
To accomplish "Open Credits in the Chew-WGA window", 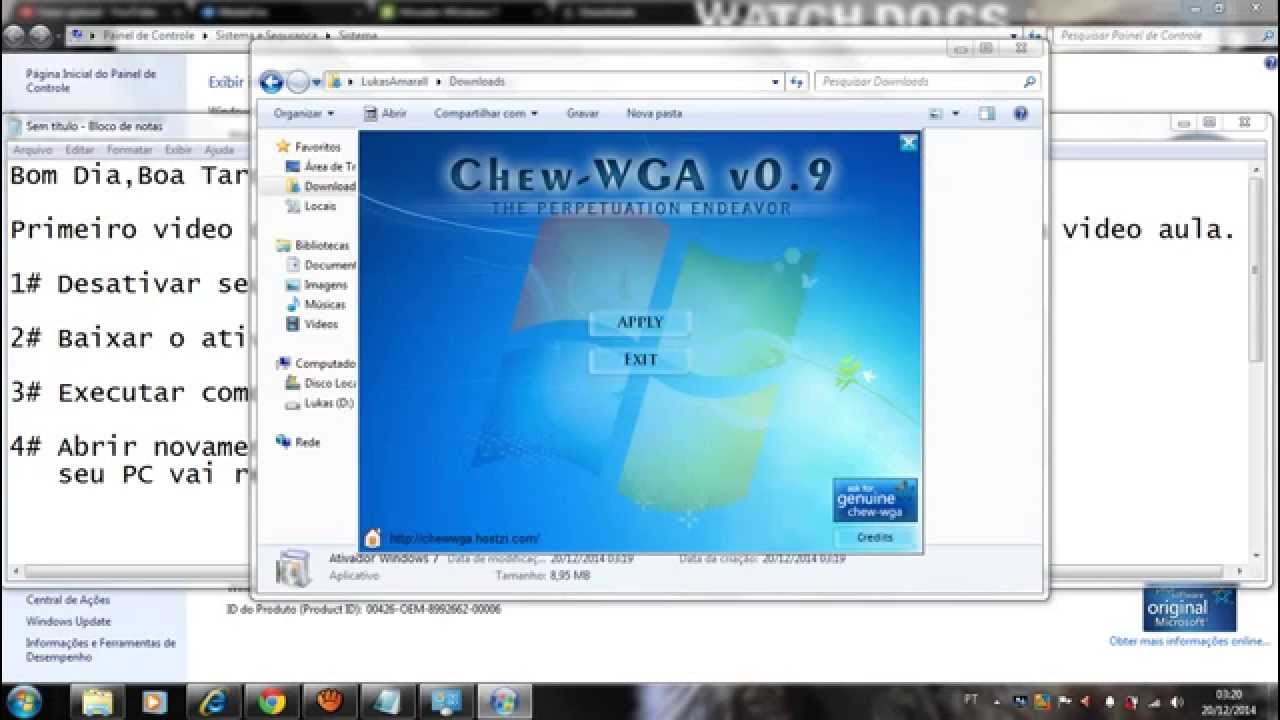I will pos(875,537).
